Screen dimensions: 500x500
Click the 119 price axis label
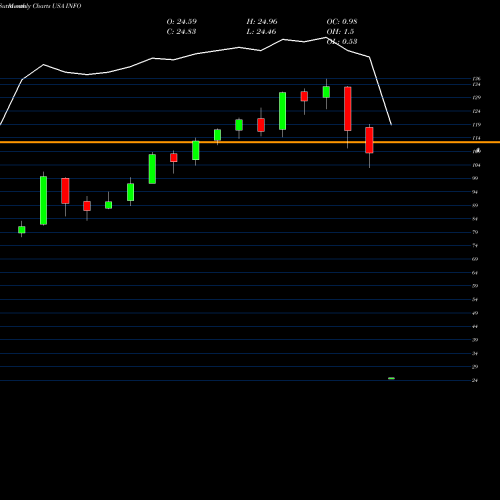coord(476,125)
